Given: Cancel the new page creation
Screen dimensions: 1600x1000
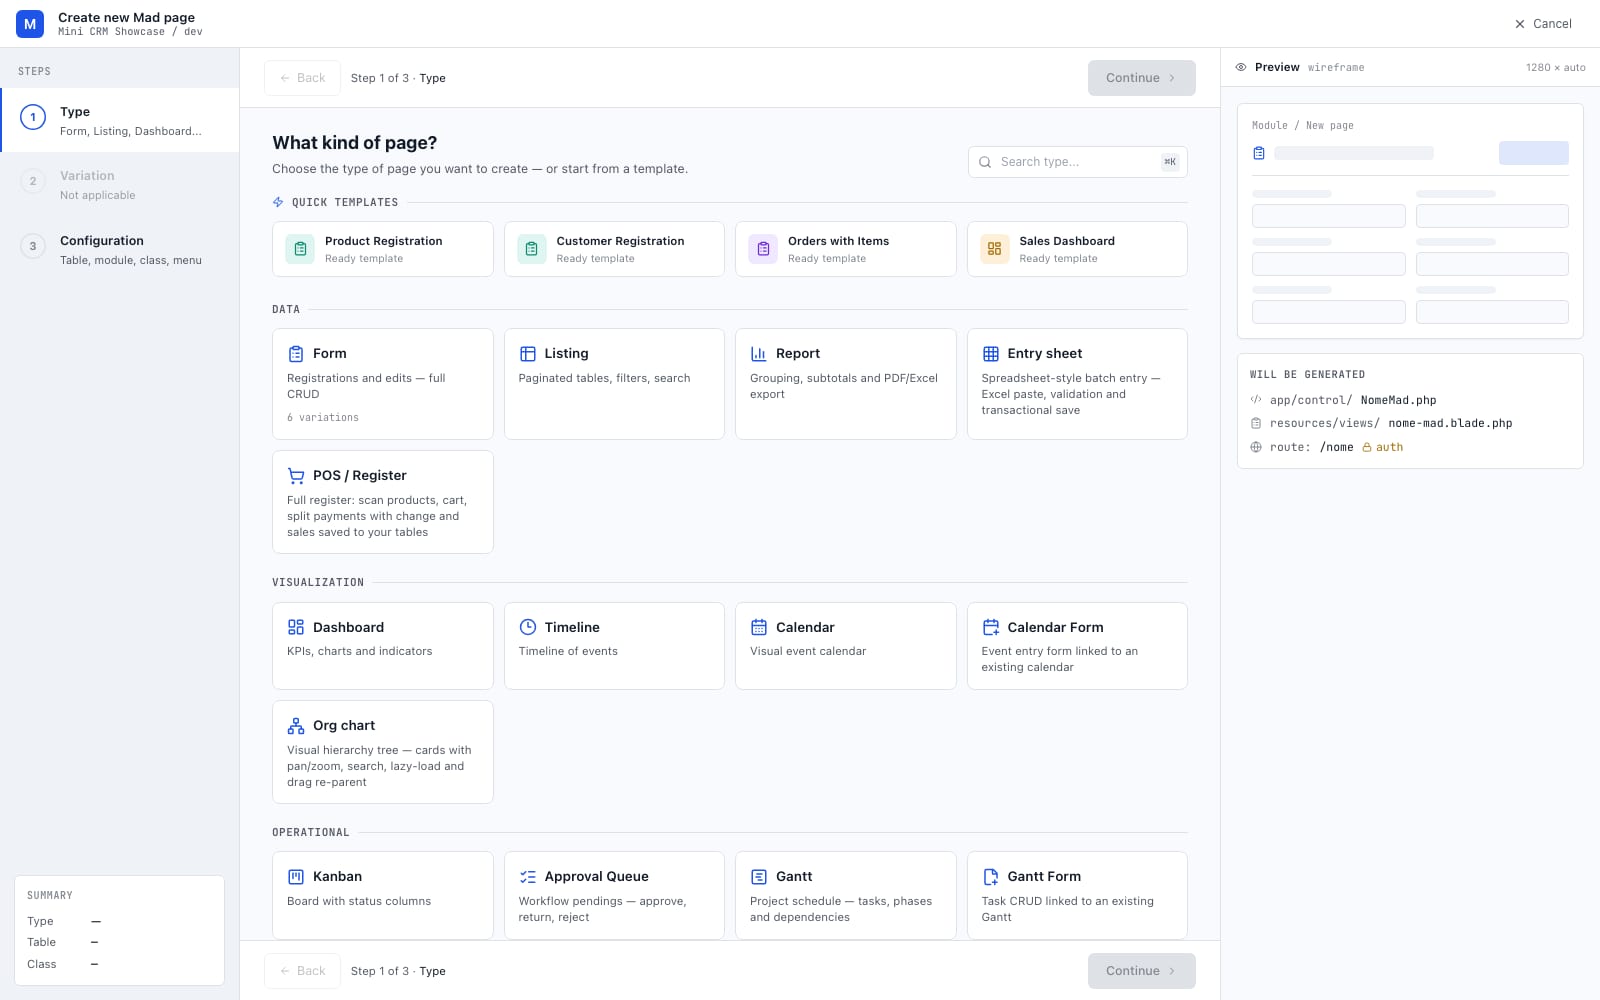Looking at the screenshot, I should (1543, 24).
